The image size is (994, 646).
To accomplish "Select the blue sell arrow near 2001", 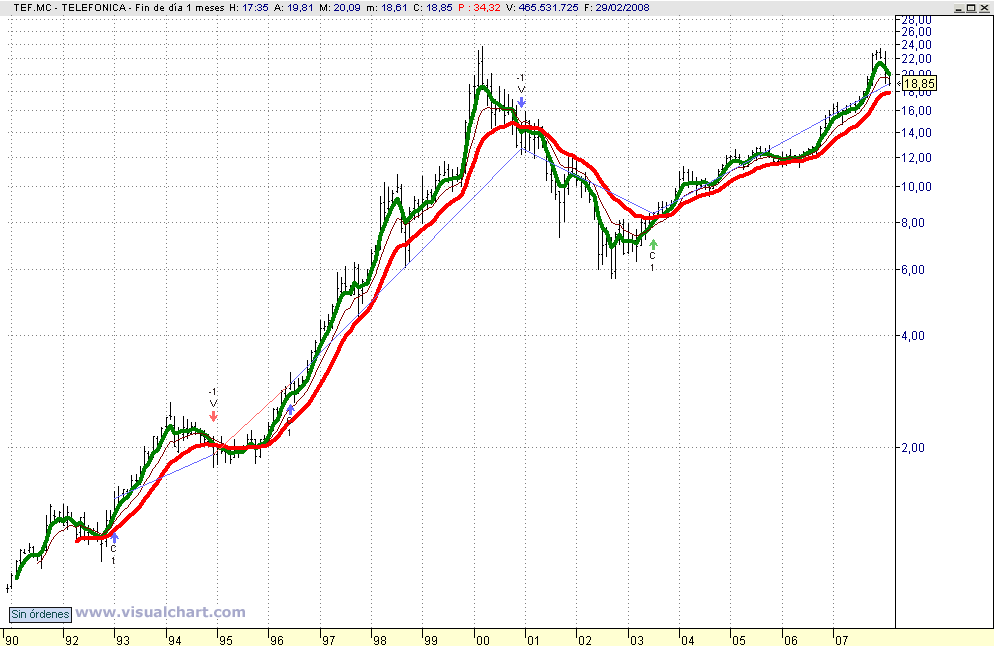I will pyautogui.click(x=521, y=101).
